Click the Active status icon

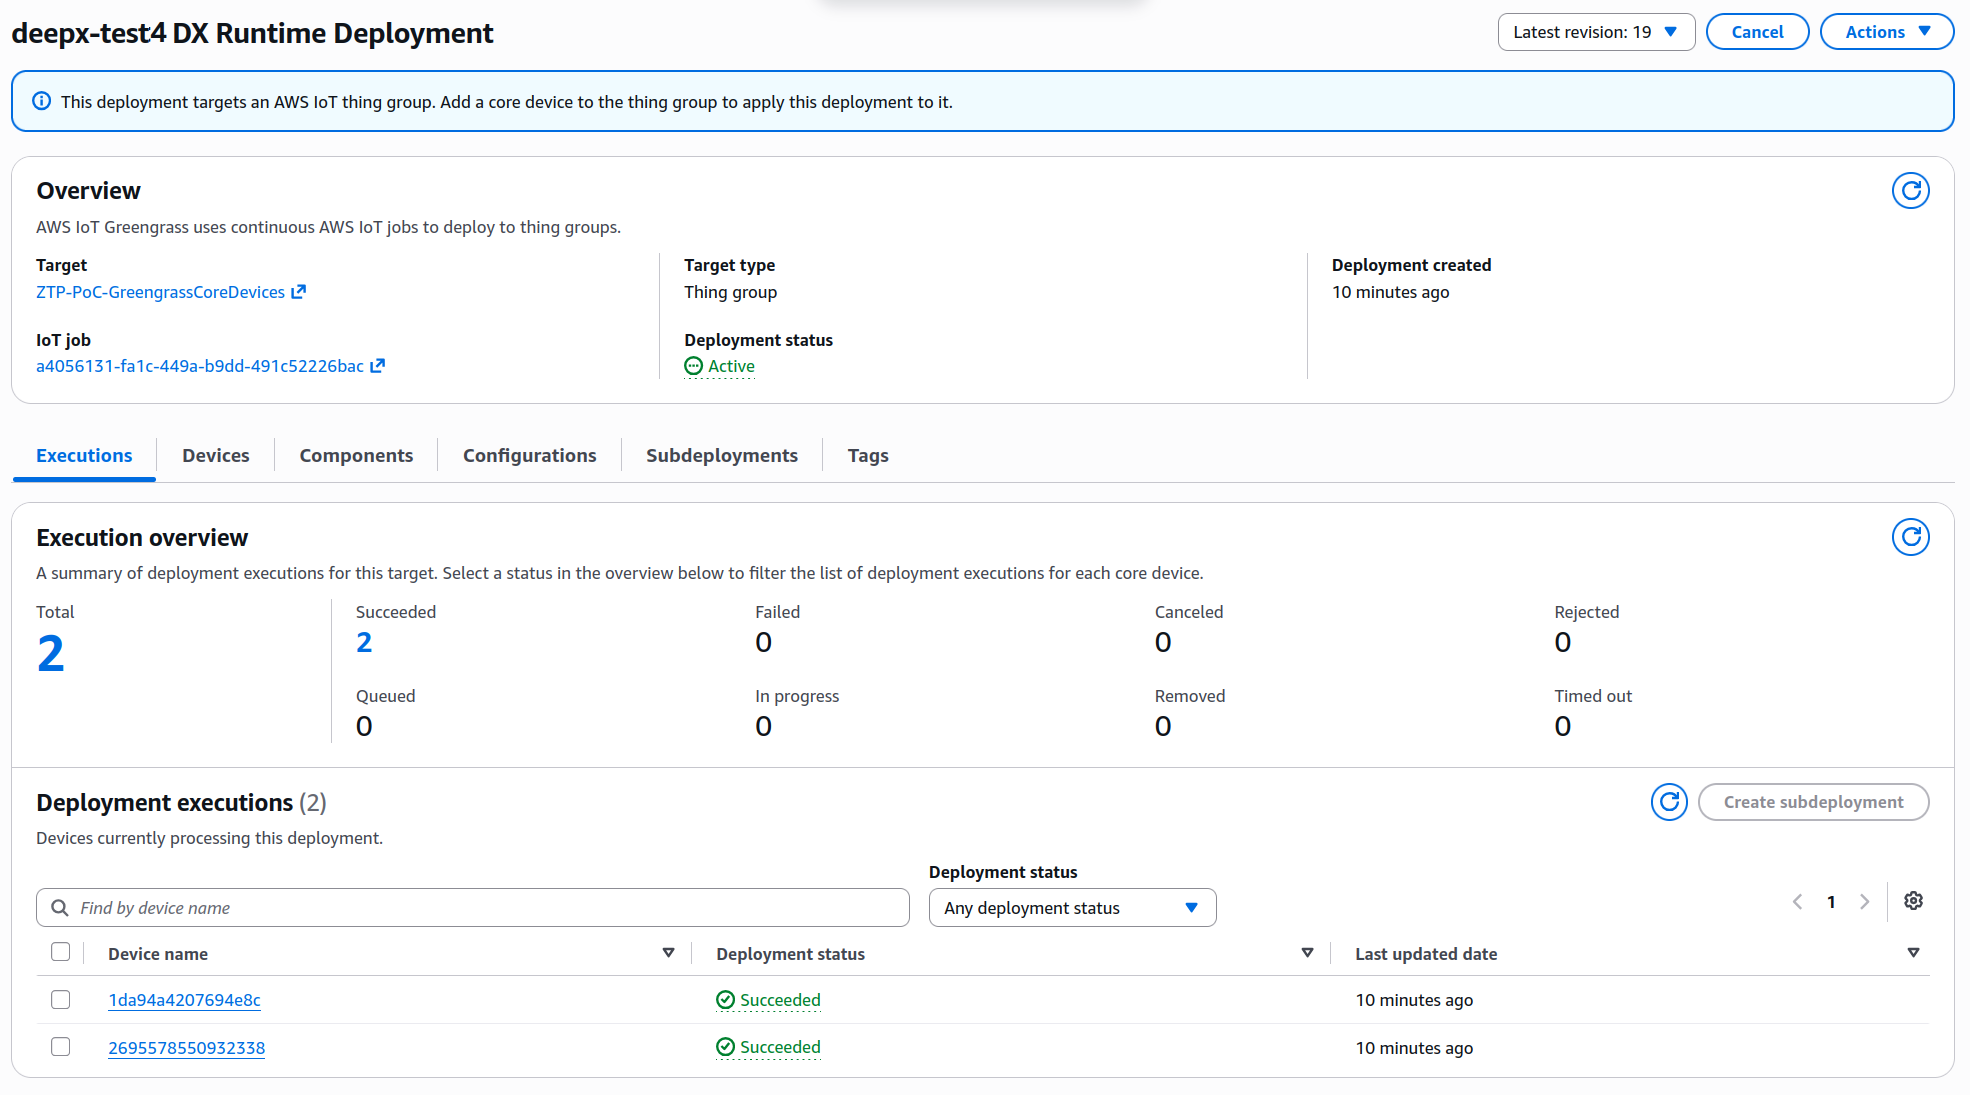tap(693, 366)
